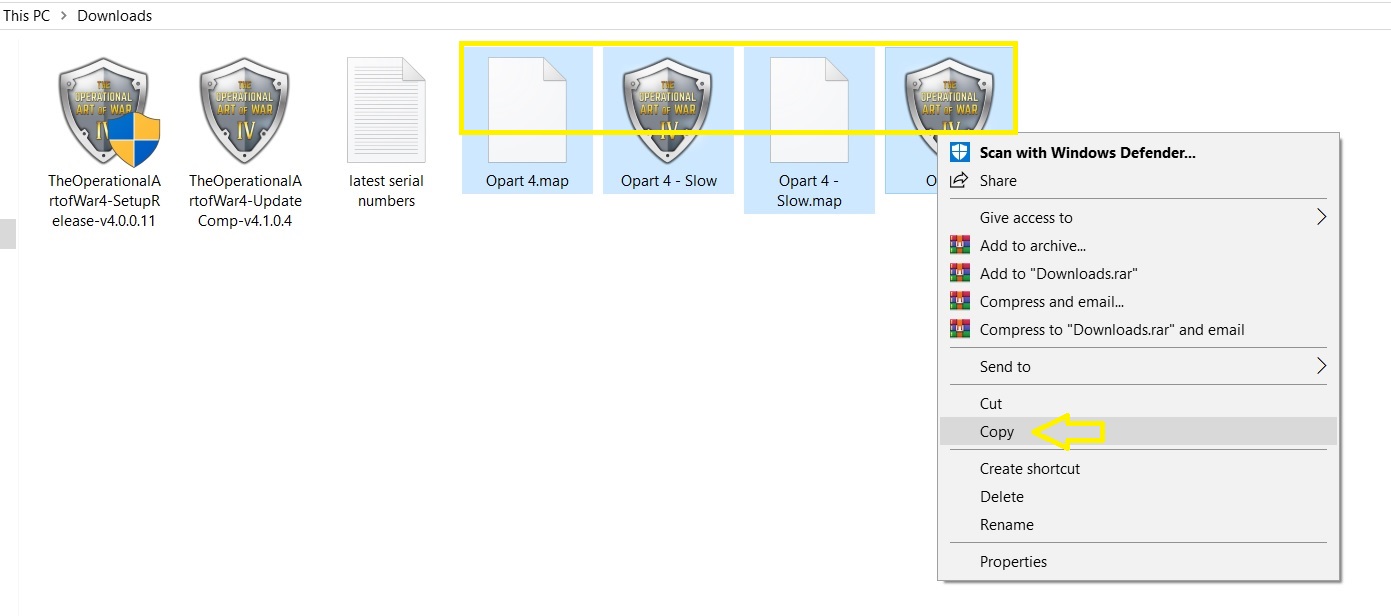Click the "Opart 4 - Slow" file name
1391x616 pixels.
coord(669,181)
